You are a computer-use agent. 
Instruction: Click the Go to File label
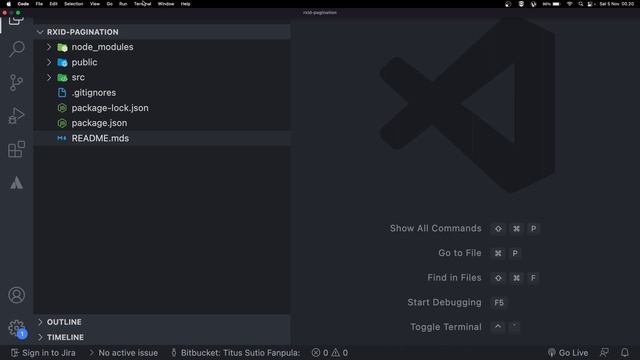click(x=460, y=253)
